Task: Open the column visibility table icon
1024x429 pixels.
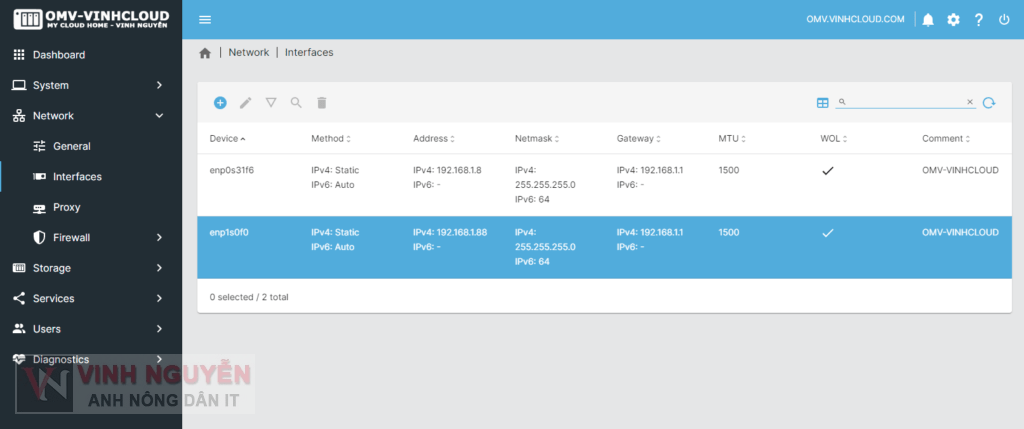Action: click(x=823, y=103)
